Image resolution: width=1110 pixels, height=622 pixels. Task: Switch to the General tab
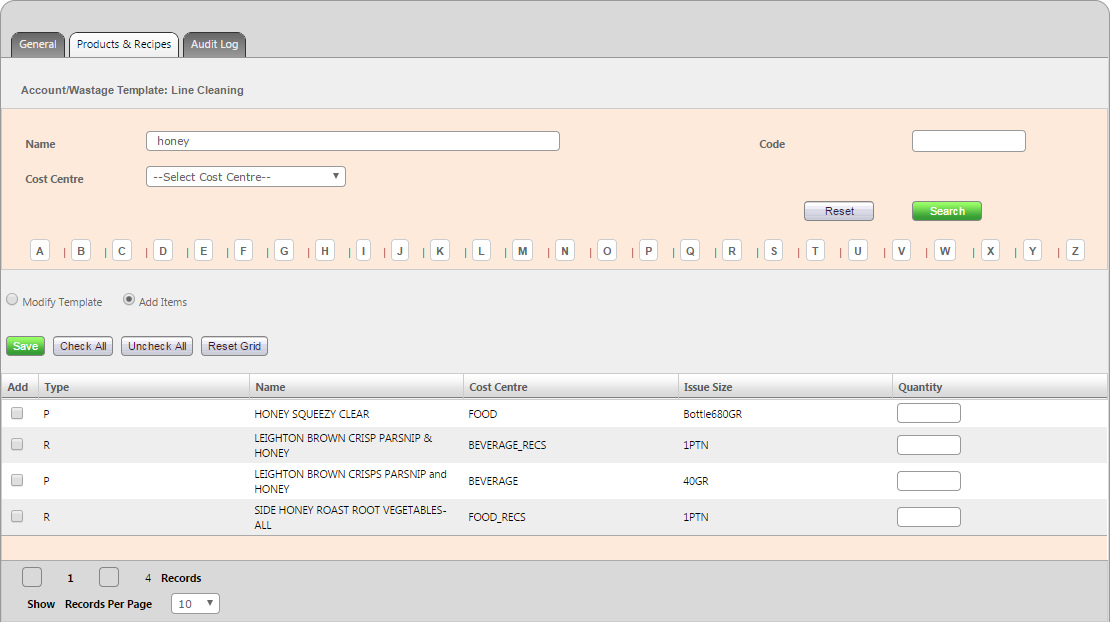(x=38, y=45)
